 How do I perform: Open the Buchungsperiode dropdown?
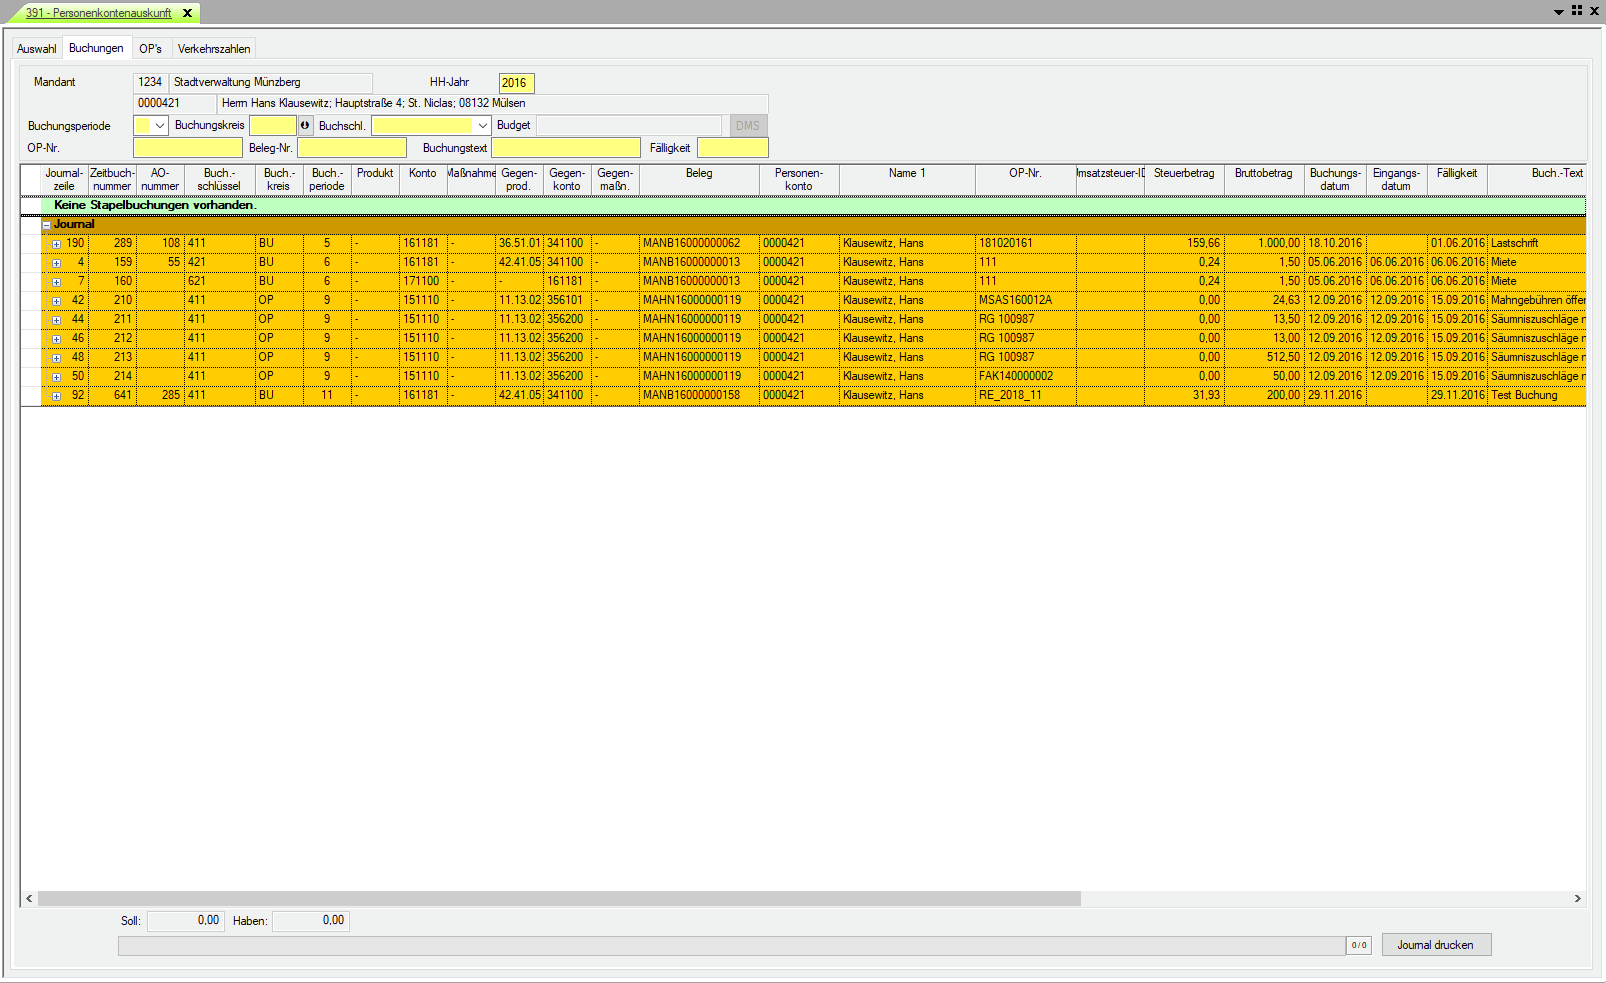(x=159, y=126)
